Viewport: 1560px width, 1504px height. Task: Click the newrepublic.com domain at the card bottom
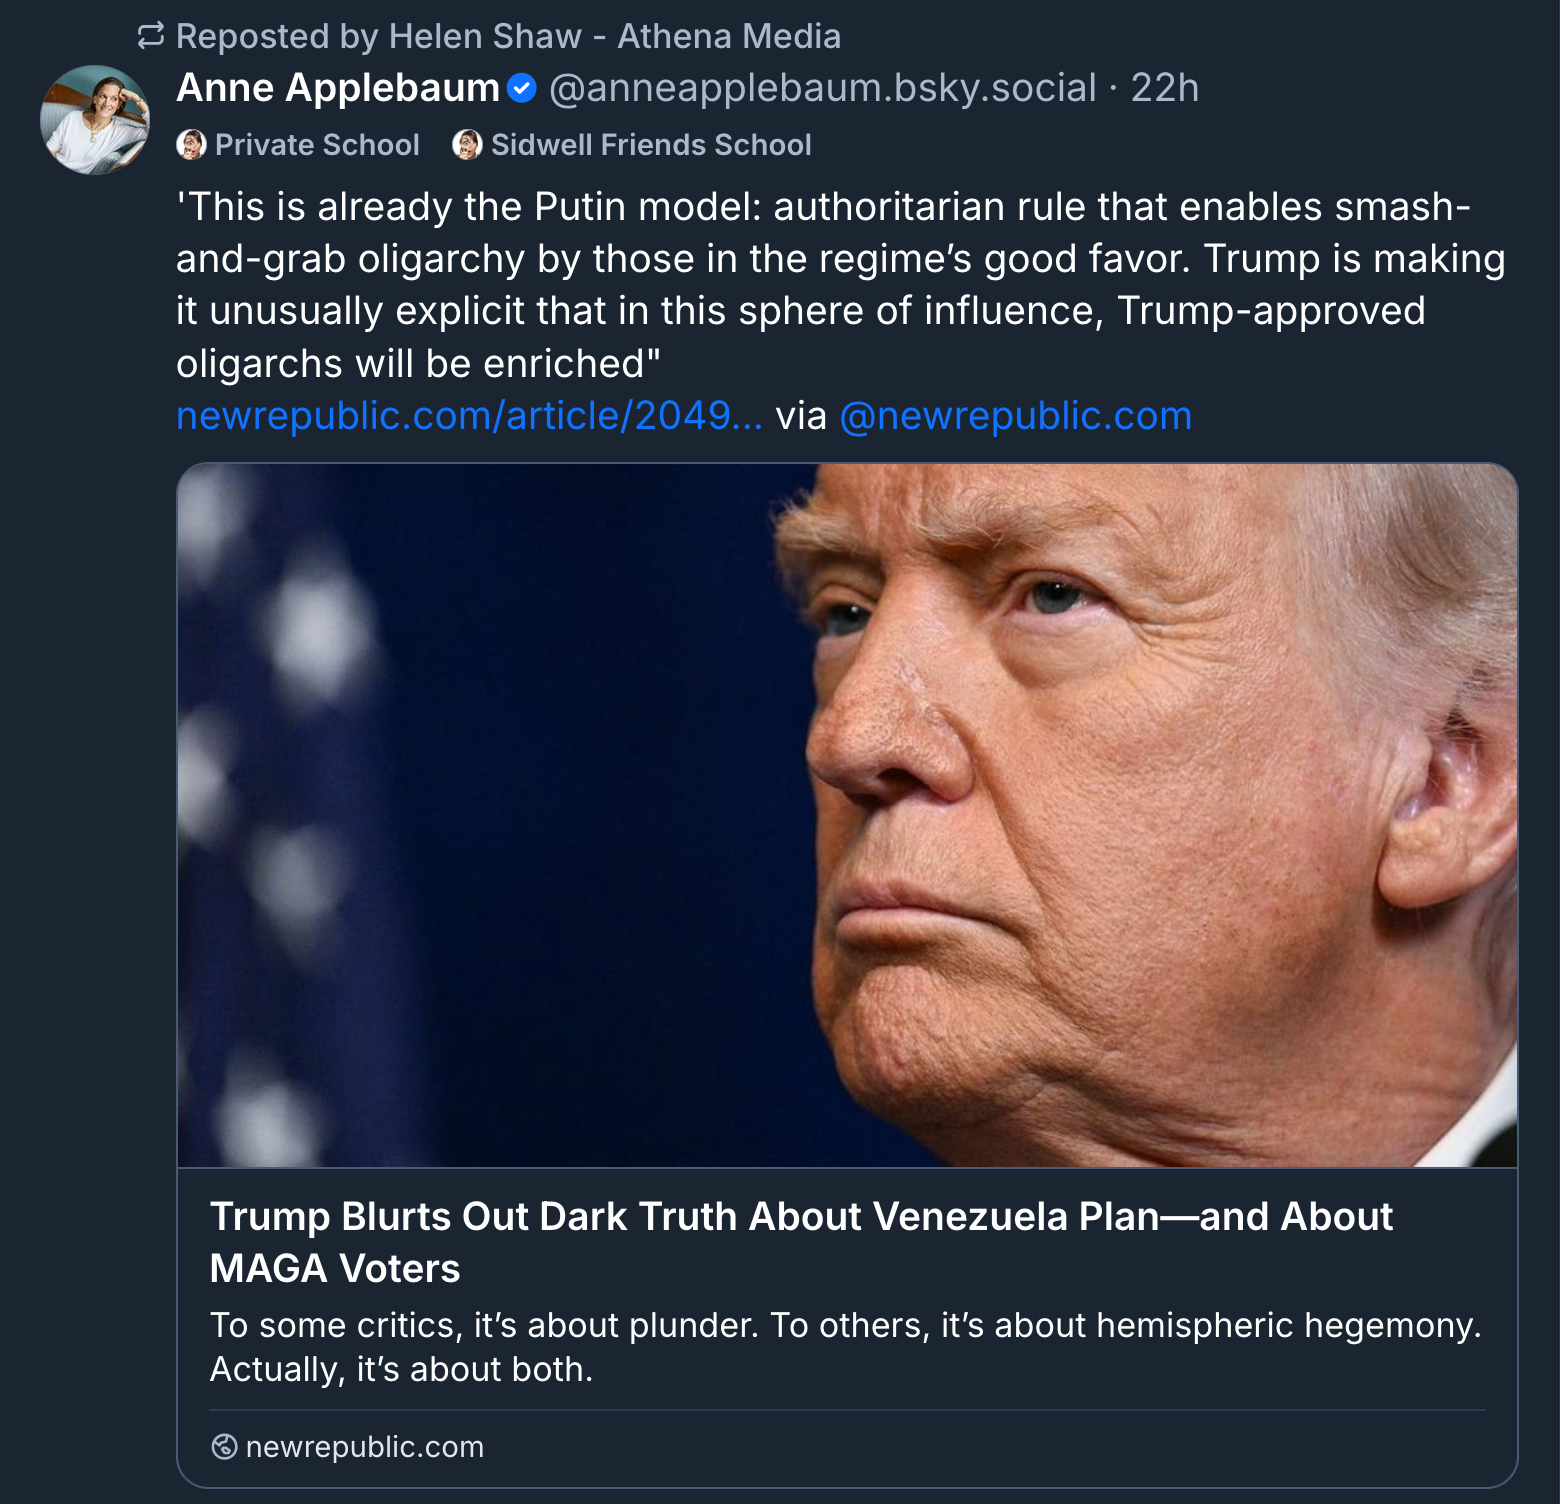pos(364,1447)
